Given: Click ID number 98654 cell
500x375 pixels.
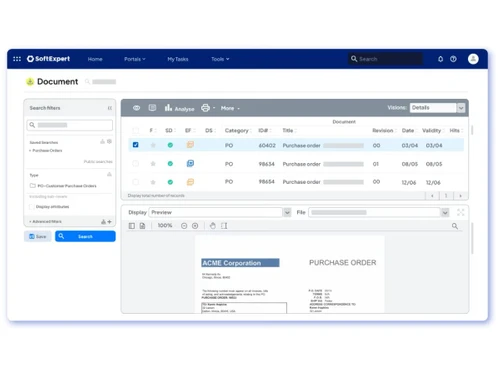Looking at the screenshot, I should click(267, 182).
